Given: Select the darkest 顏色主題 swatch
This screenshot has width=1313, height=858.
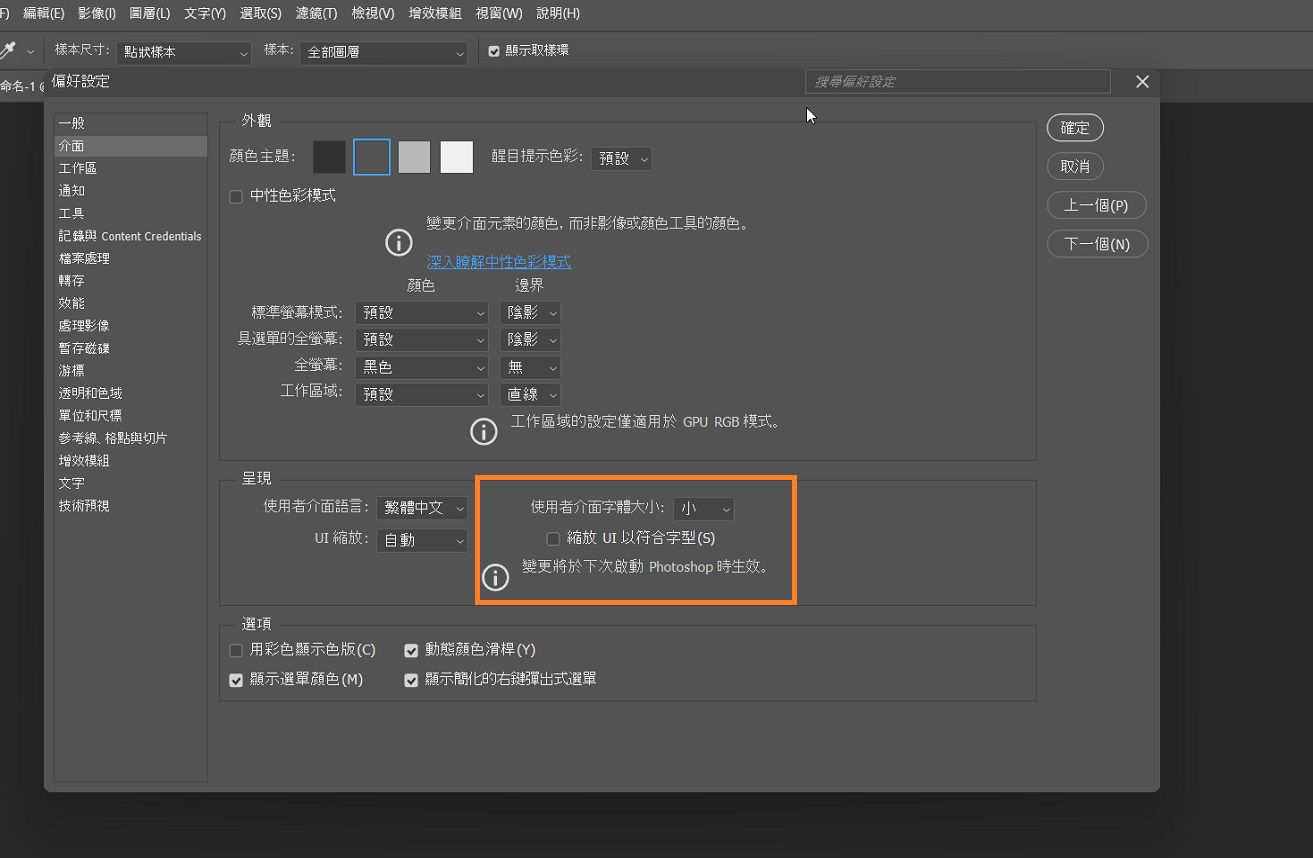Looking at the screenshot, I should click(329, 157).
